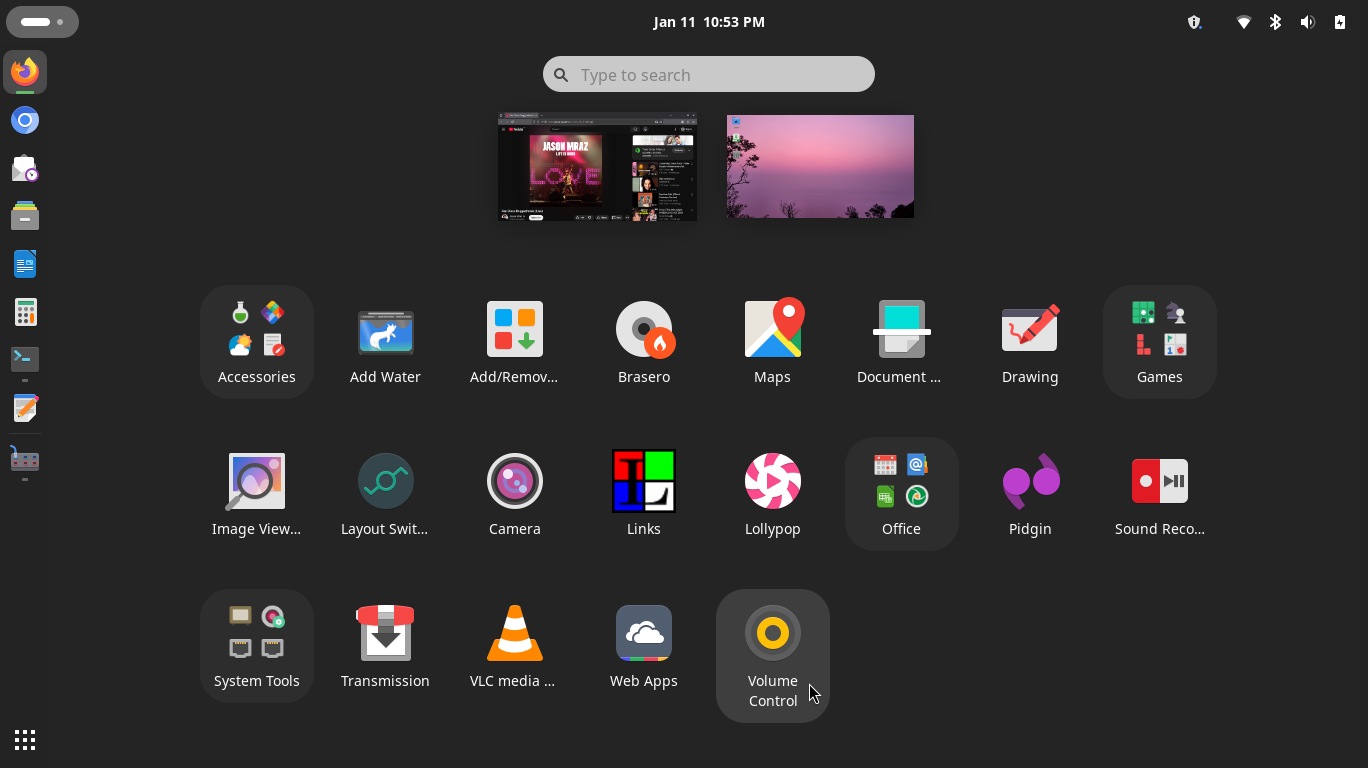Expand the Games app folder
1368x768 pixels.
tap(1159, 340)
